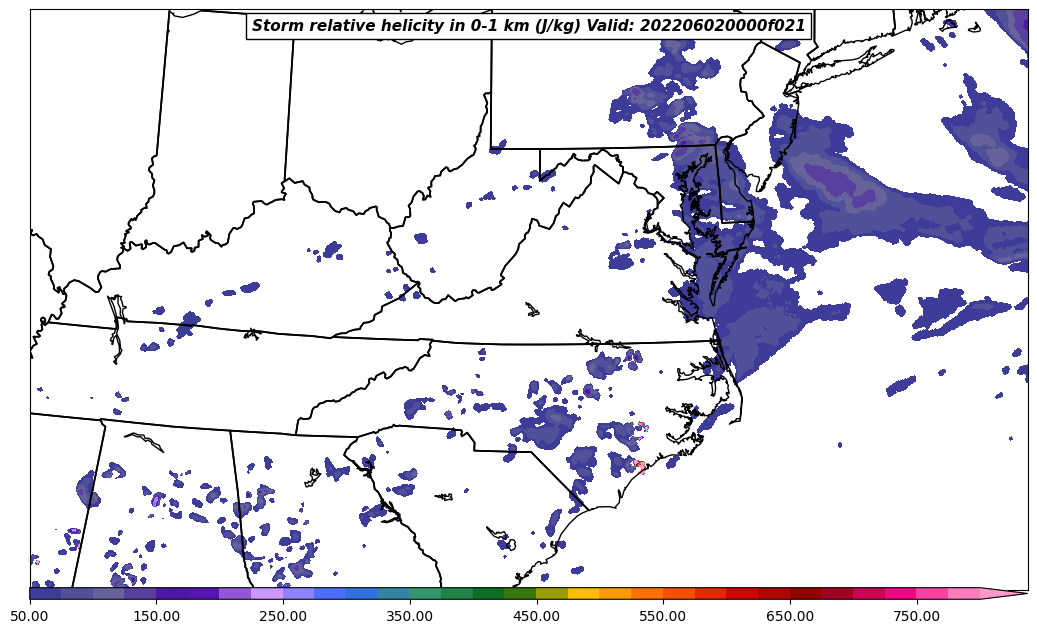Image resolution: width=1037 pixels, height=633 pixels.
Task: Click the 750.00 colorbar tick label
Action: click(x=916, y=616)
